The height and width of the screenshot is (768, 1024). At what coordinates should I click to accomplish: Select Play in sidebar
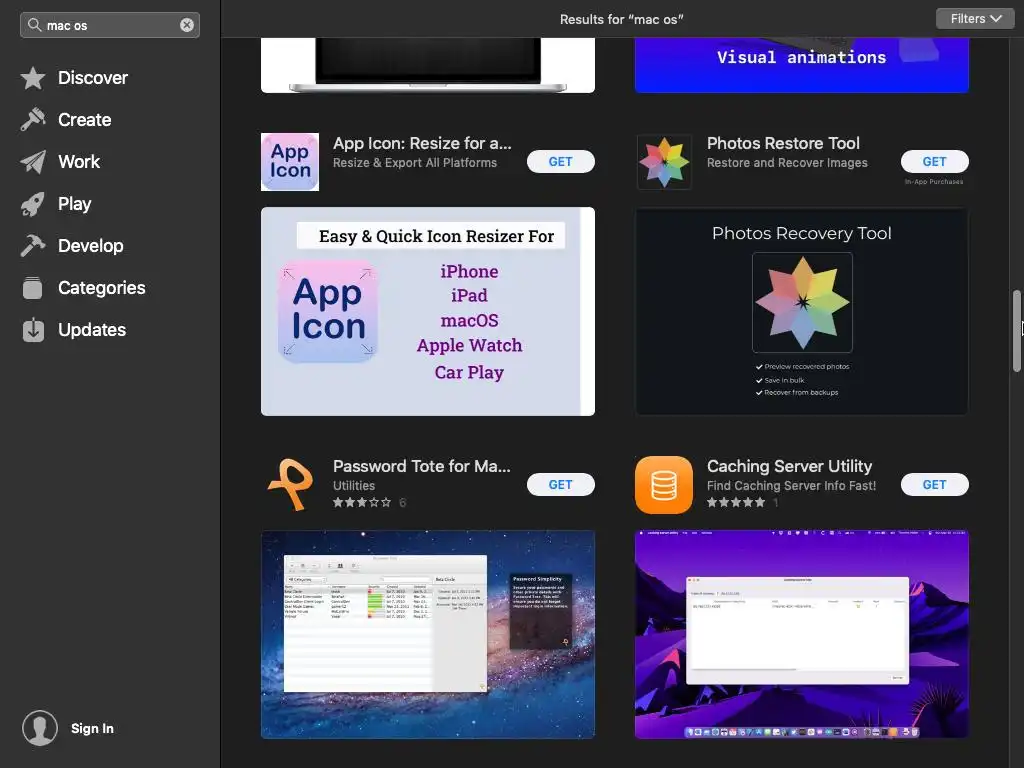[x=74, y=204]
